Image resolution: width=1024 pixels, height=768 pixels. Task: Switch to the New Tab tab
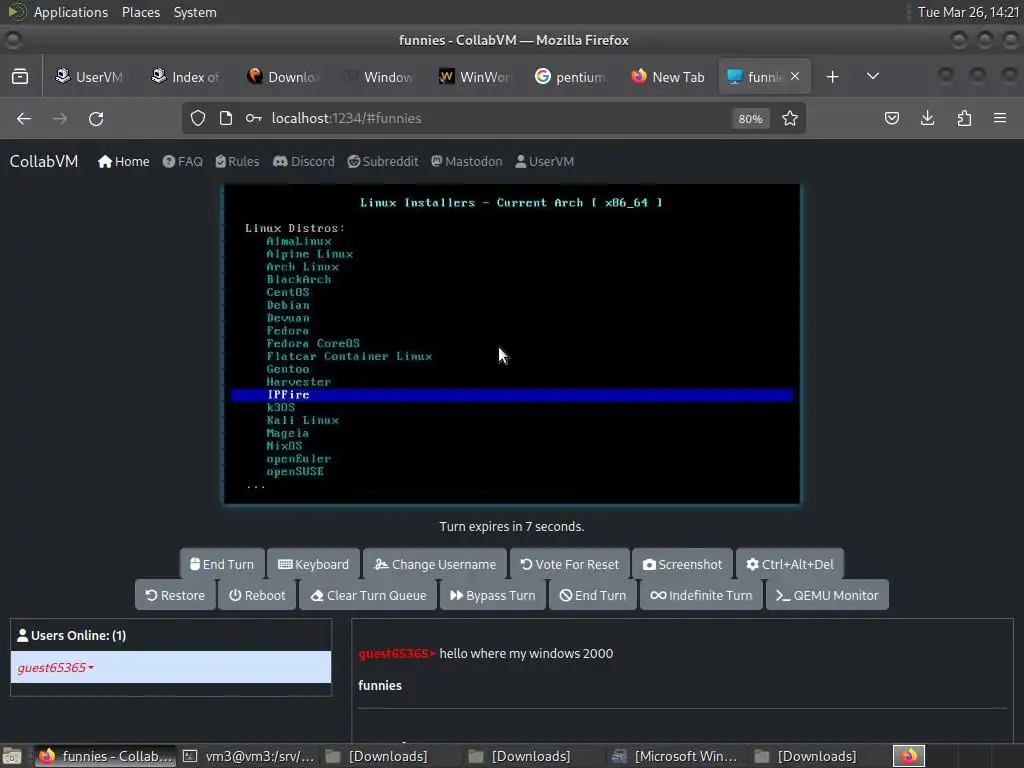click(667, 76)
